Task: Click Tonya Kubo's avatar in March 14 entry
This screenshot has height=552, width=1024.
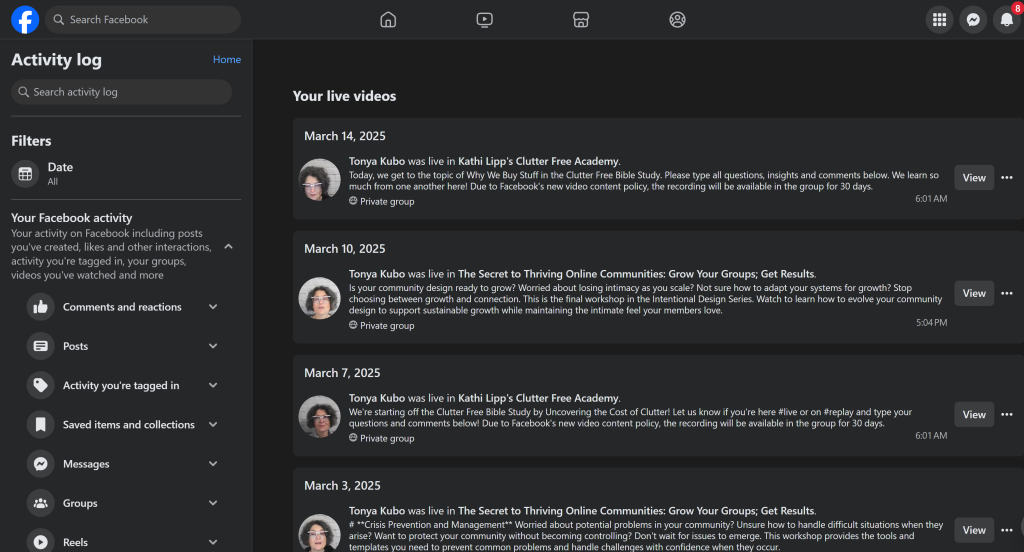Action: [319, 180]
